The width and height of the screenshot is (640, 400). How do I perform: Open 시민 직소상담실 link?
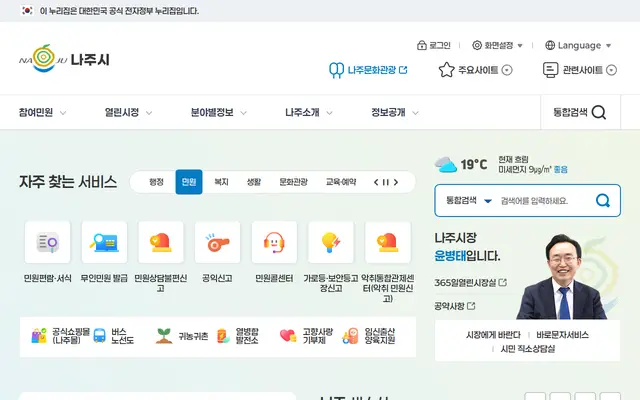(528, 349)
